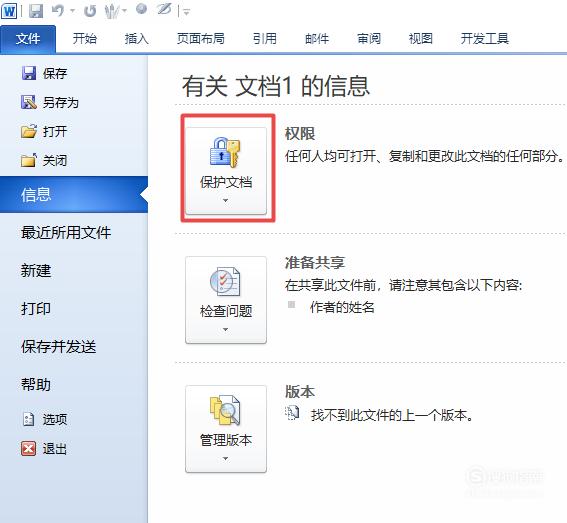Open Customize Quick Access Toolbar dropdown
Screen dimensions: 567x523
tap(187, 12)
